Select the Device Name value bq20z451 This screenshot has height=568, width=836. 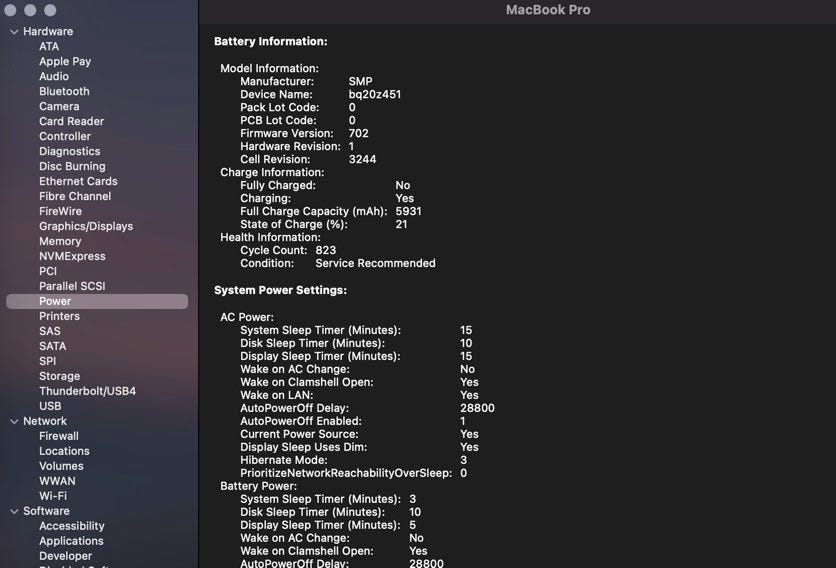click(375, 94)
